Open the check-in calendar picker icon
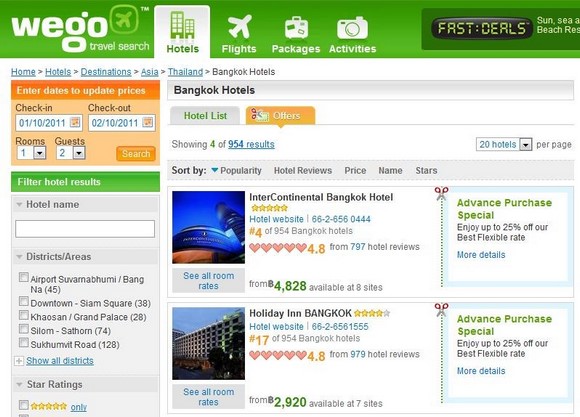 (75, 122)
